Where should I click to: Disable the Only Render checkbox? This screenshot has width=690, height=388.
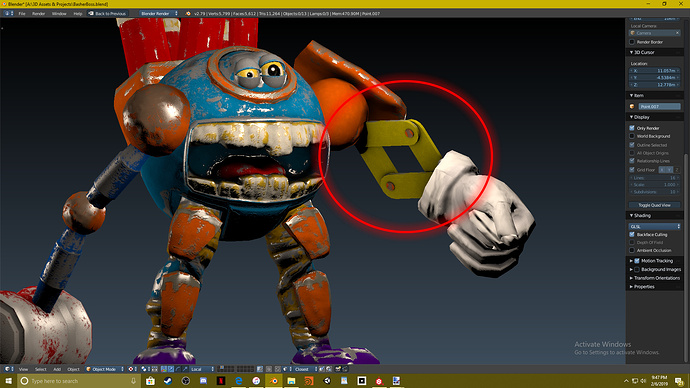[x=632, y=128]
